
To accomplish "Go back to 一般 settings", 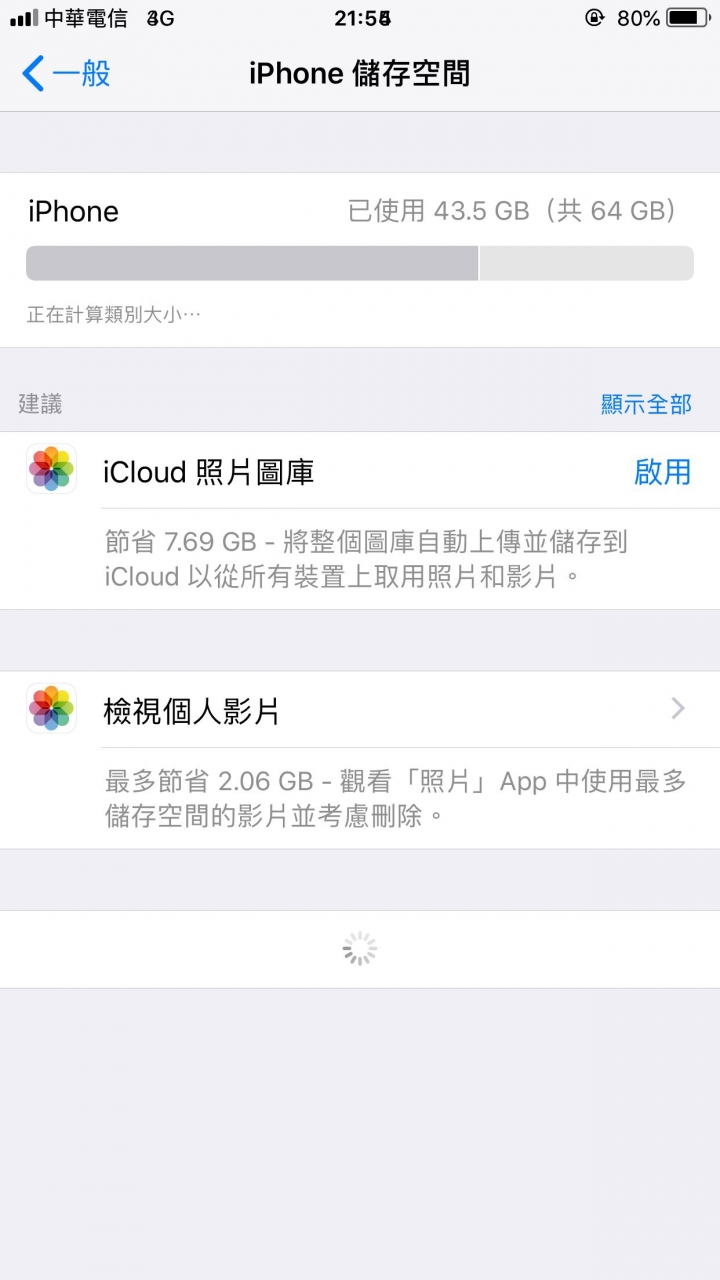I will [66, 74].
